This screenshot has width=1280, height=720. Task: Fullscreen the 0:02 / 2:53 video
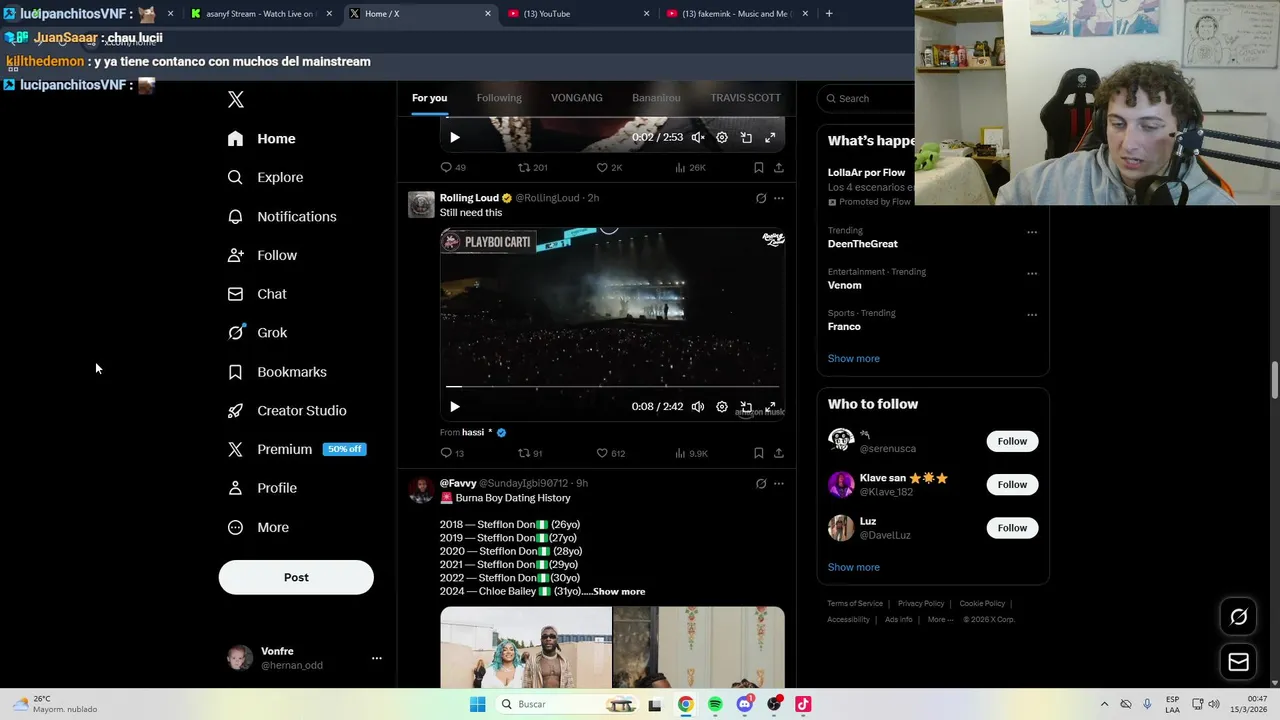770,138
